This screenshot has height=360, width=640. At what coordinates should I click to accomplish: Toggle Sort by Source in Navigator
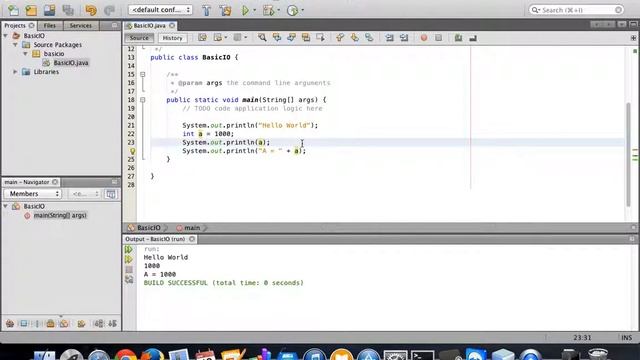point(112,324)
